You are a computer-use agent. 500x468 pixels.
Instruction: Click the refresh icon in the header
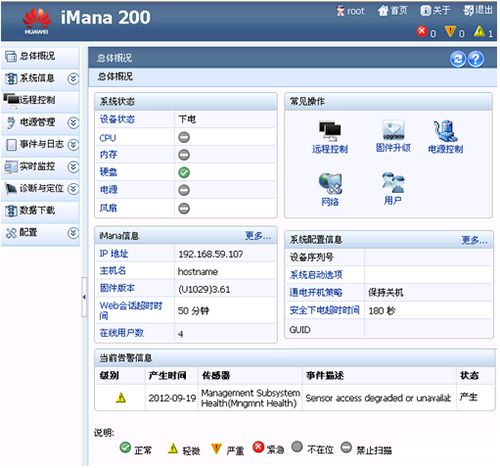(458, 59)
